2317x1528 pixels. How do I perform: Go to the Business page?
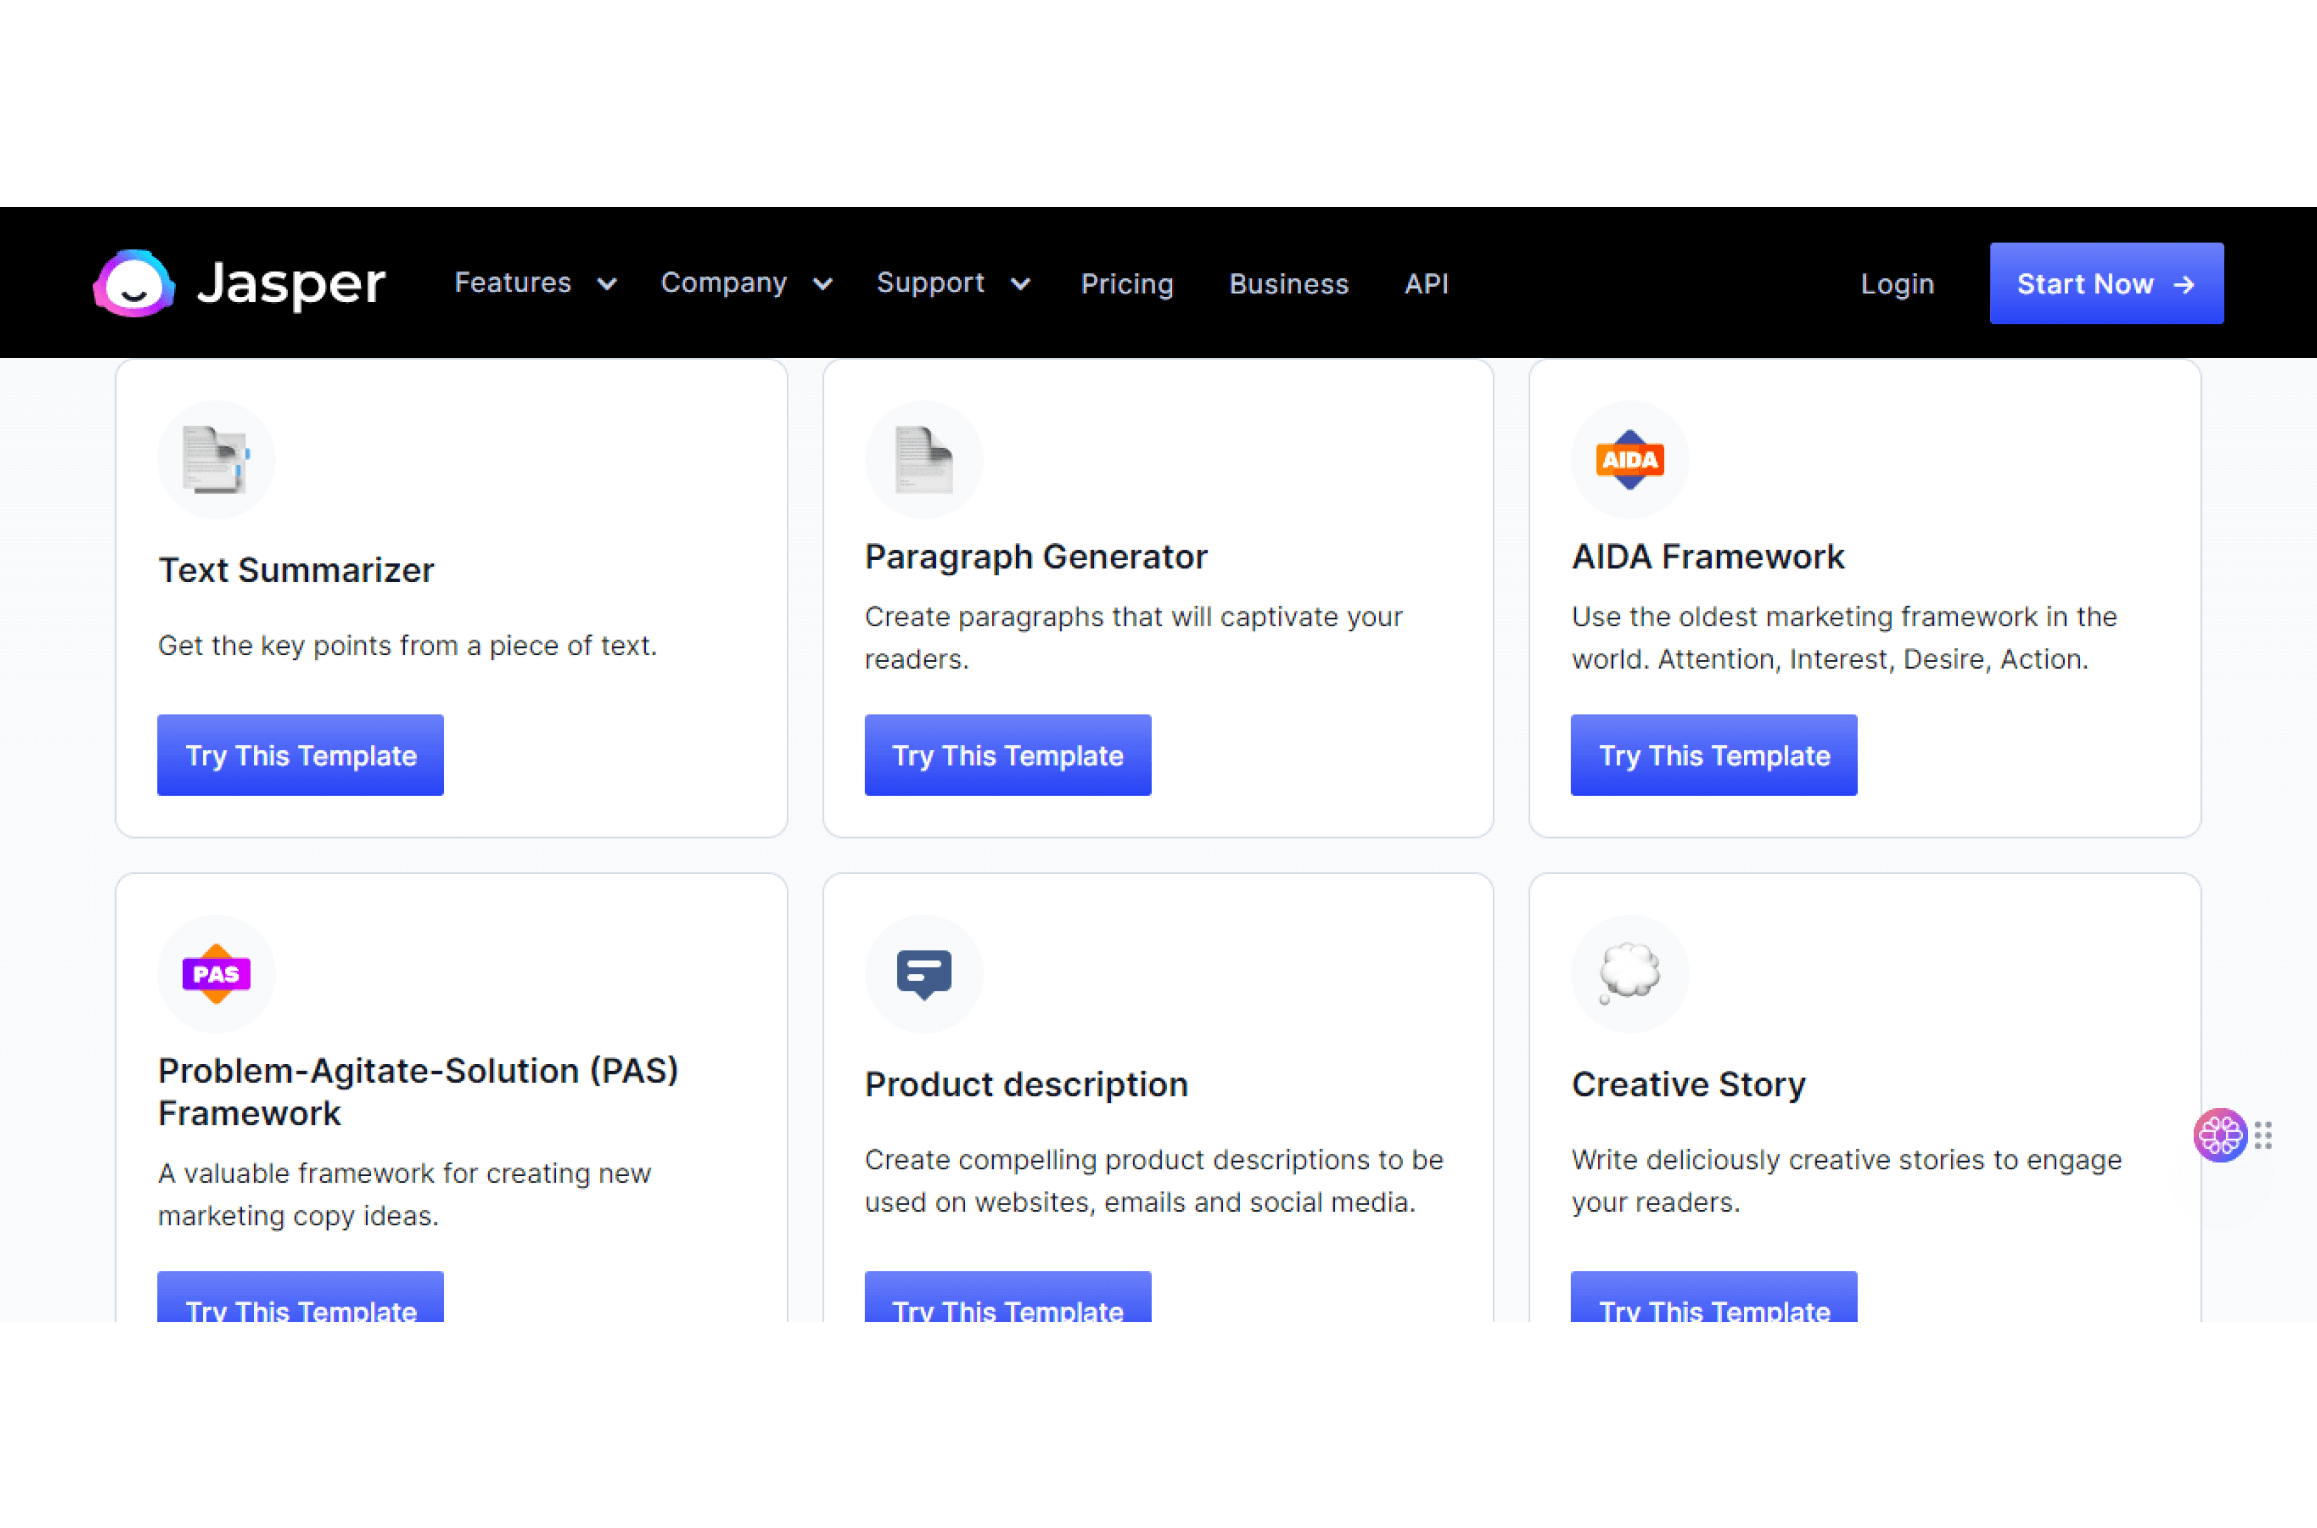[x=1289, y=284]
